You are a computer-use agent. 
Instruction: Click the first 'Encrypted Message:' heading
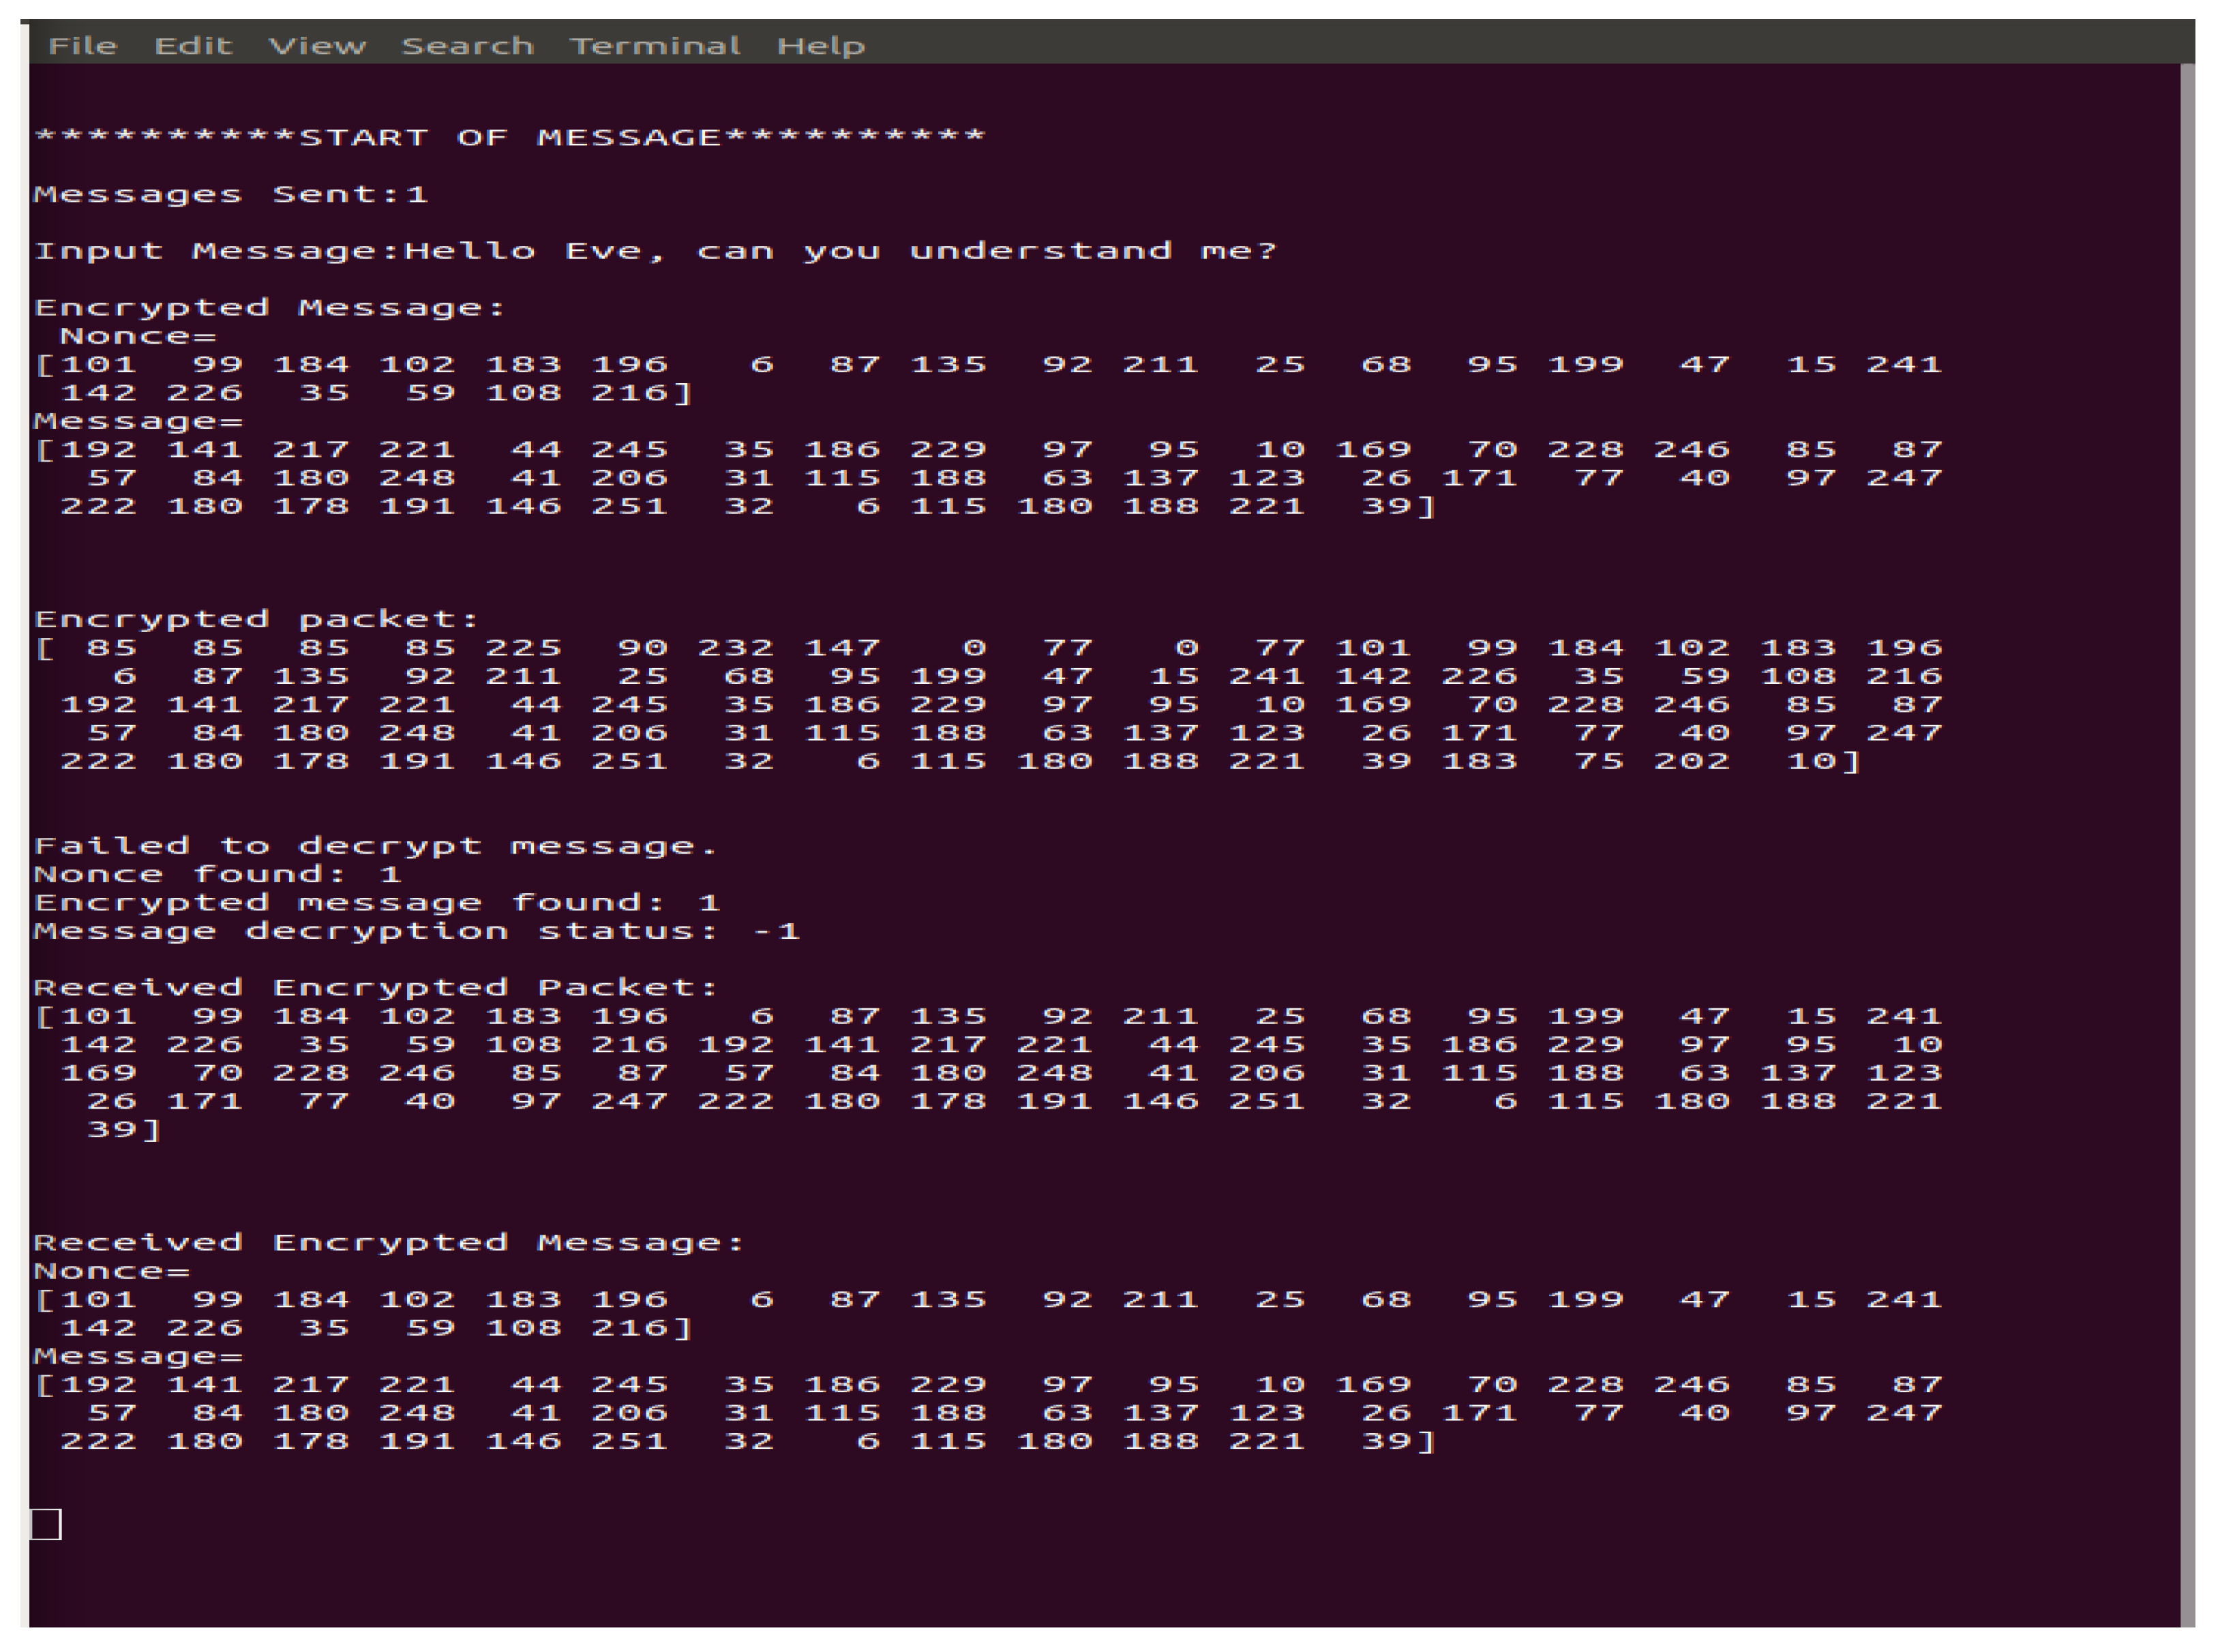pos(270,307)
